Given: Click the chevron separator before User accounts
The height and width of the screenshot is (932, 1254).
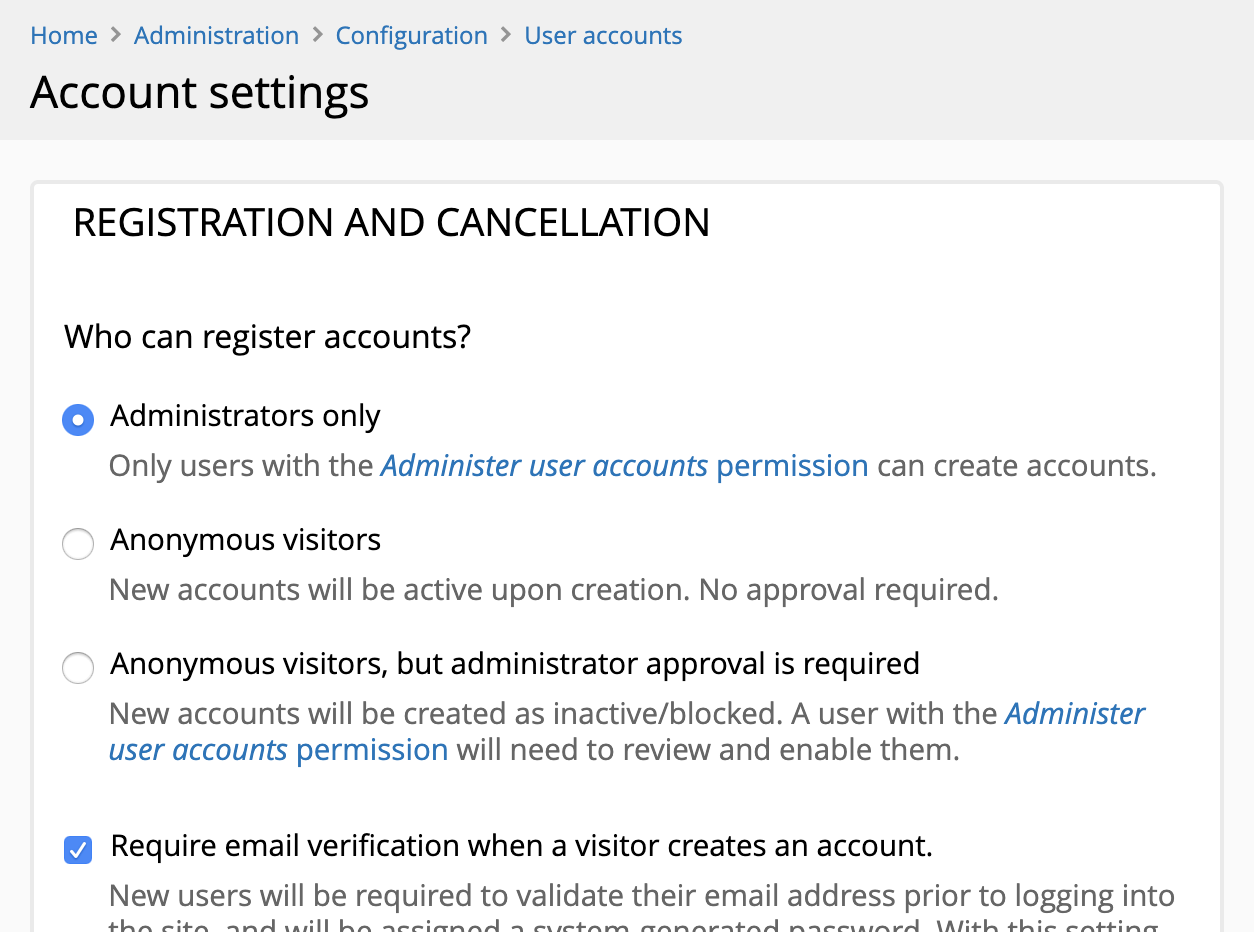Looking at the screenshot, I should click(504, 35).
